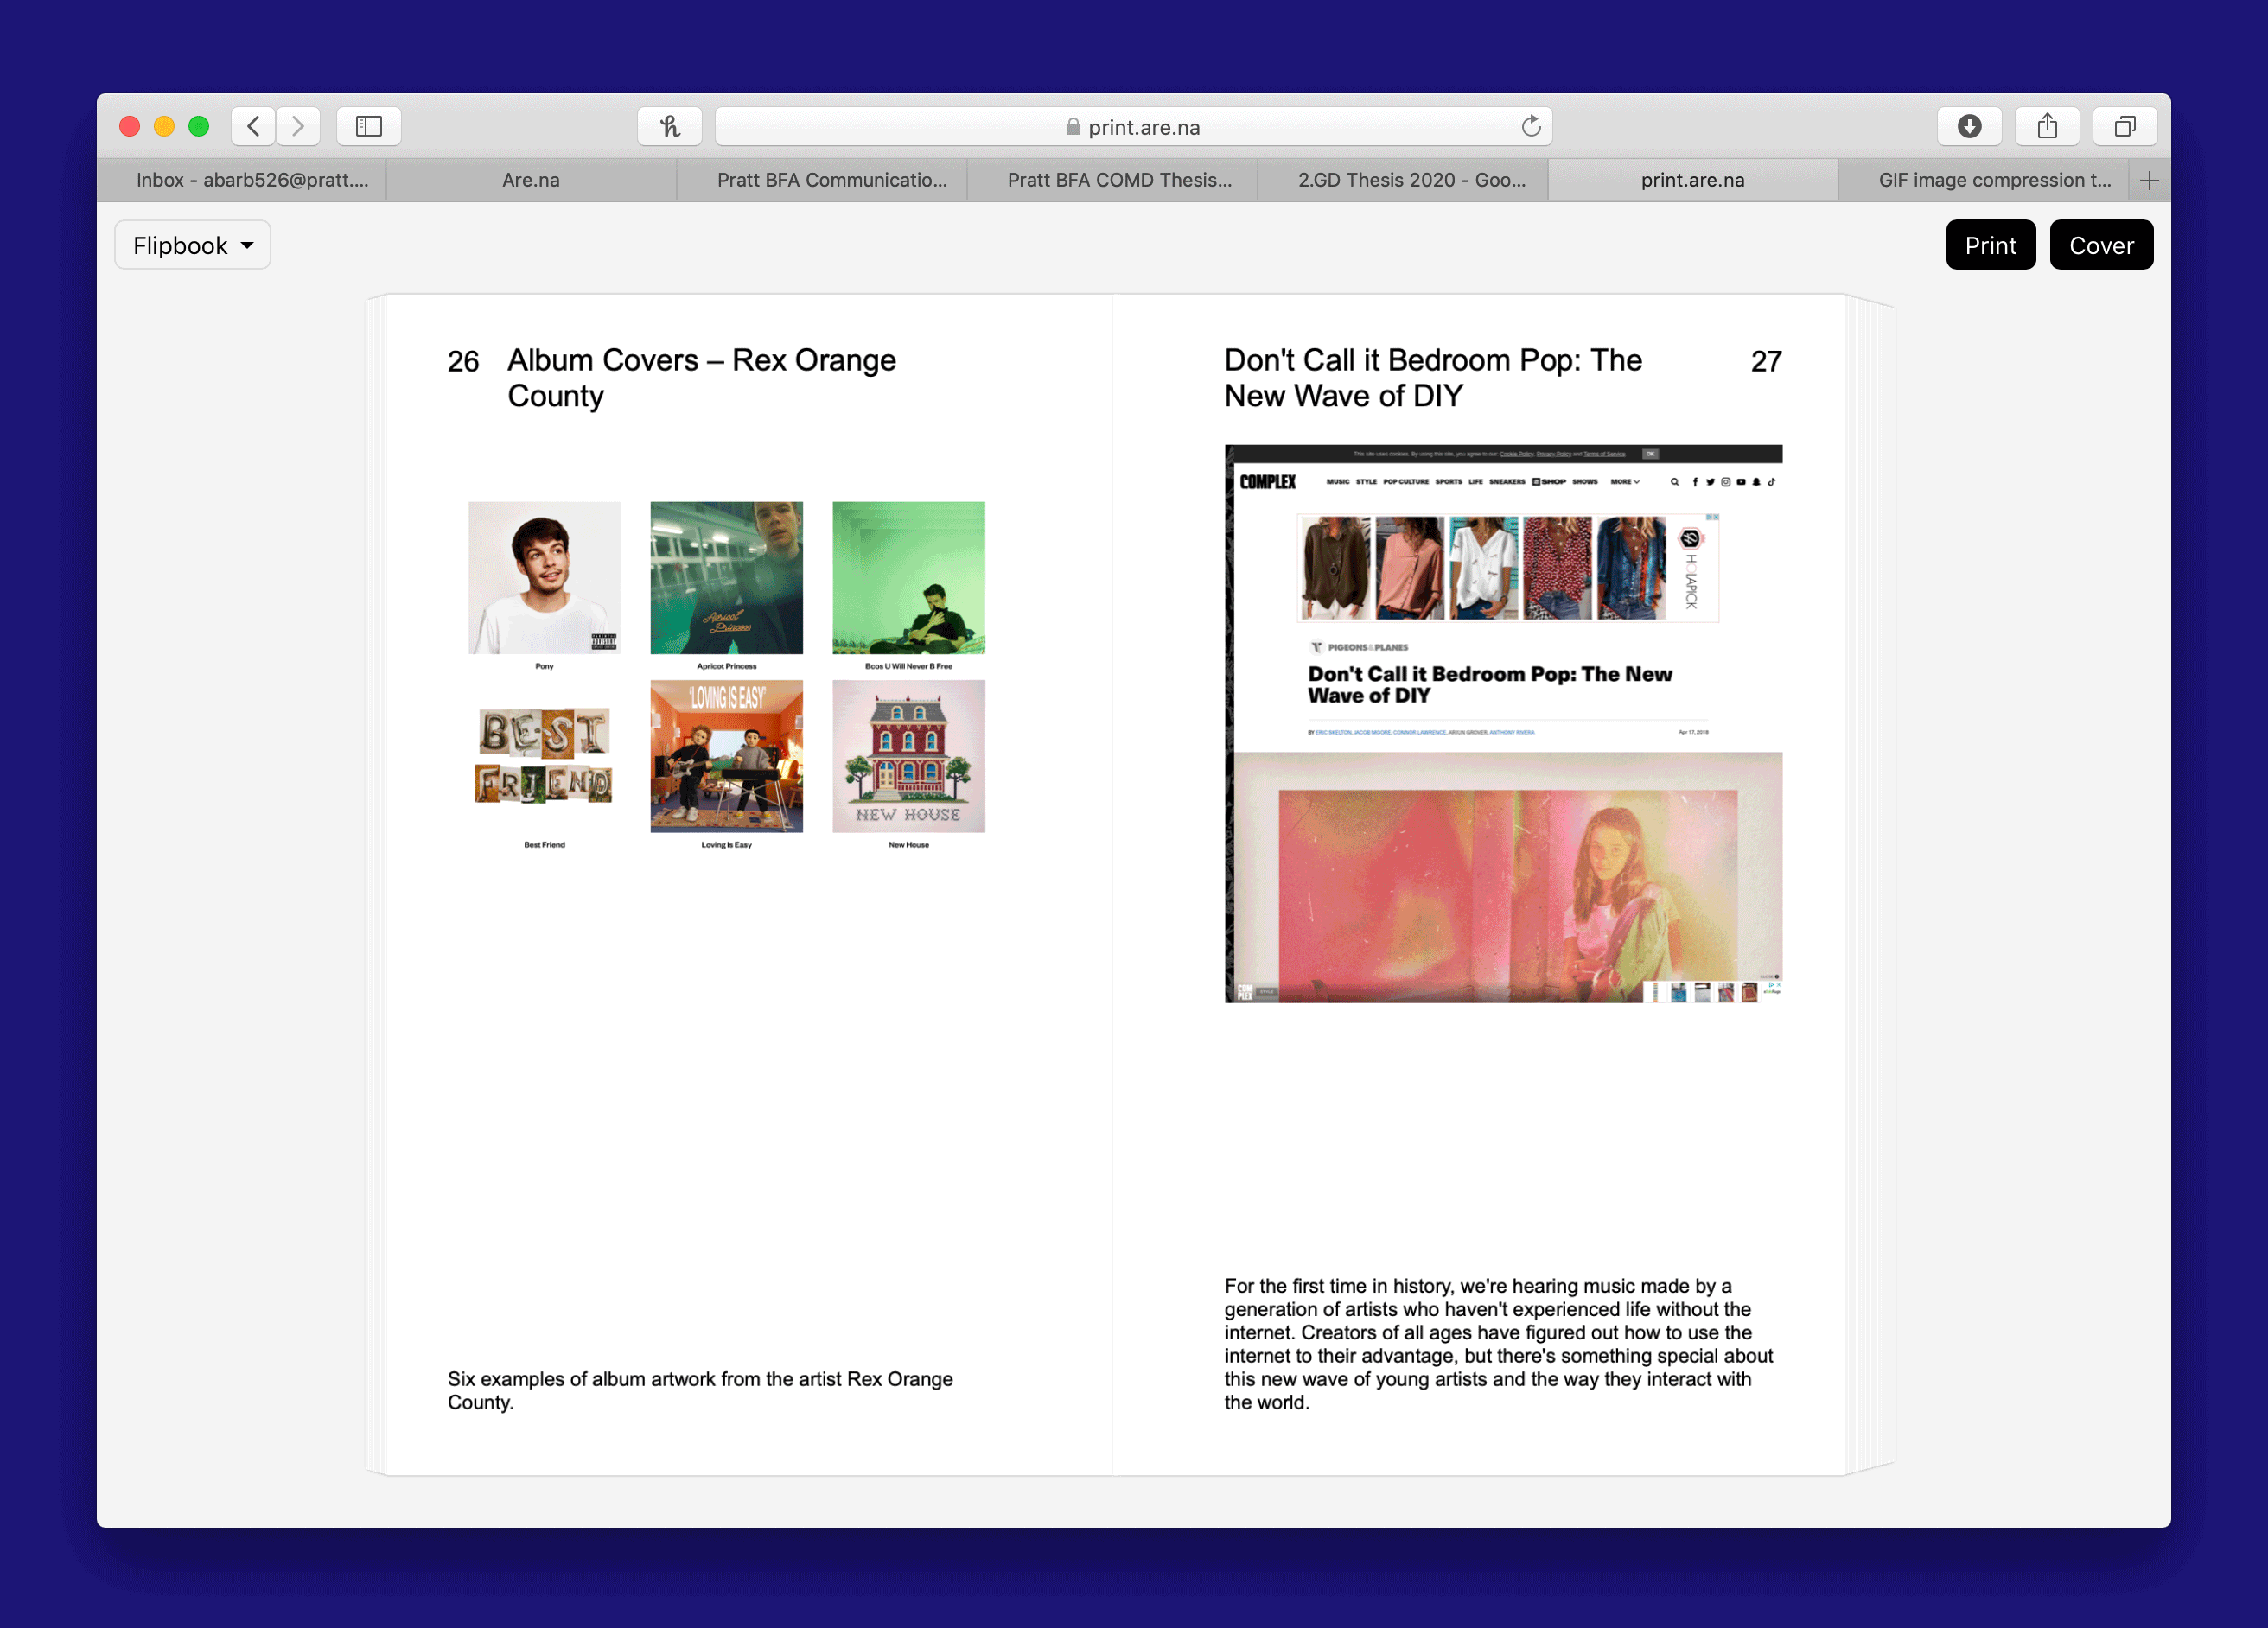Toggle the Safari sidebar icon
This screenshot has height=1628, width=2268.
click(369, 126)
